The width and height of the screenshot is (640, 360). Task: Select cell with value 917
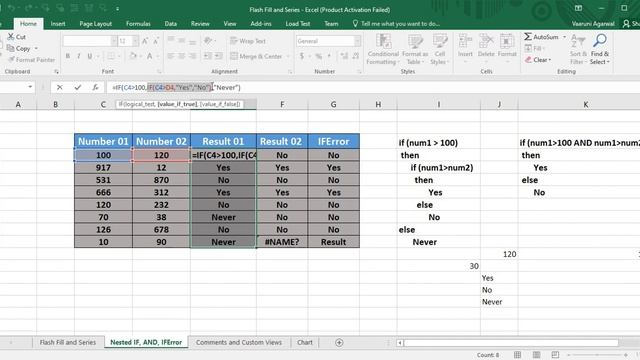[x=103, y=167]
